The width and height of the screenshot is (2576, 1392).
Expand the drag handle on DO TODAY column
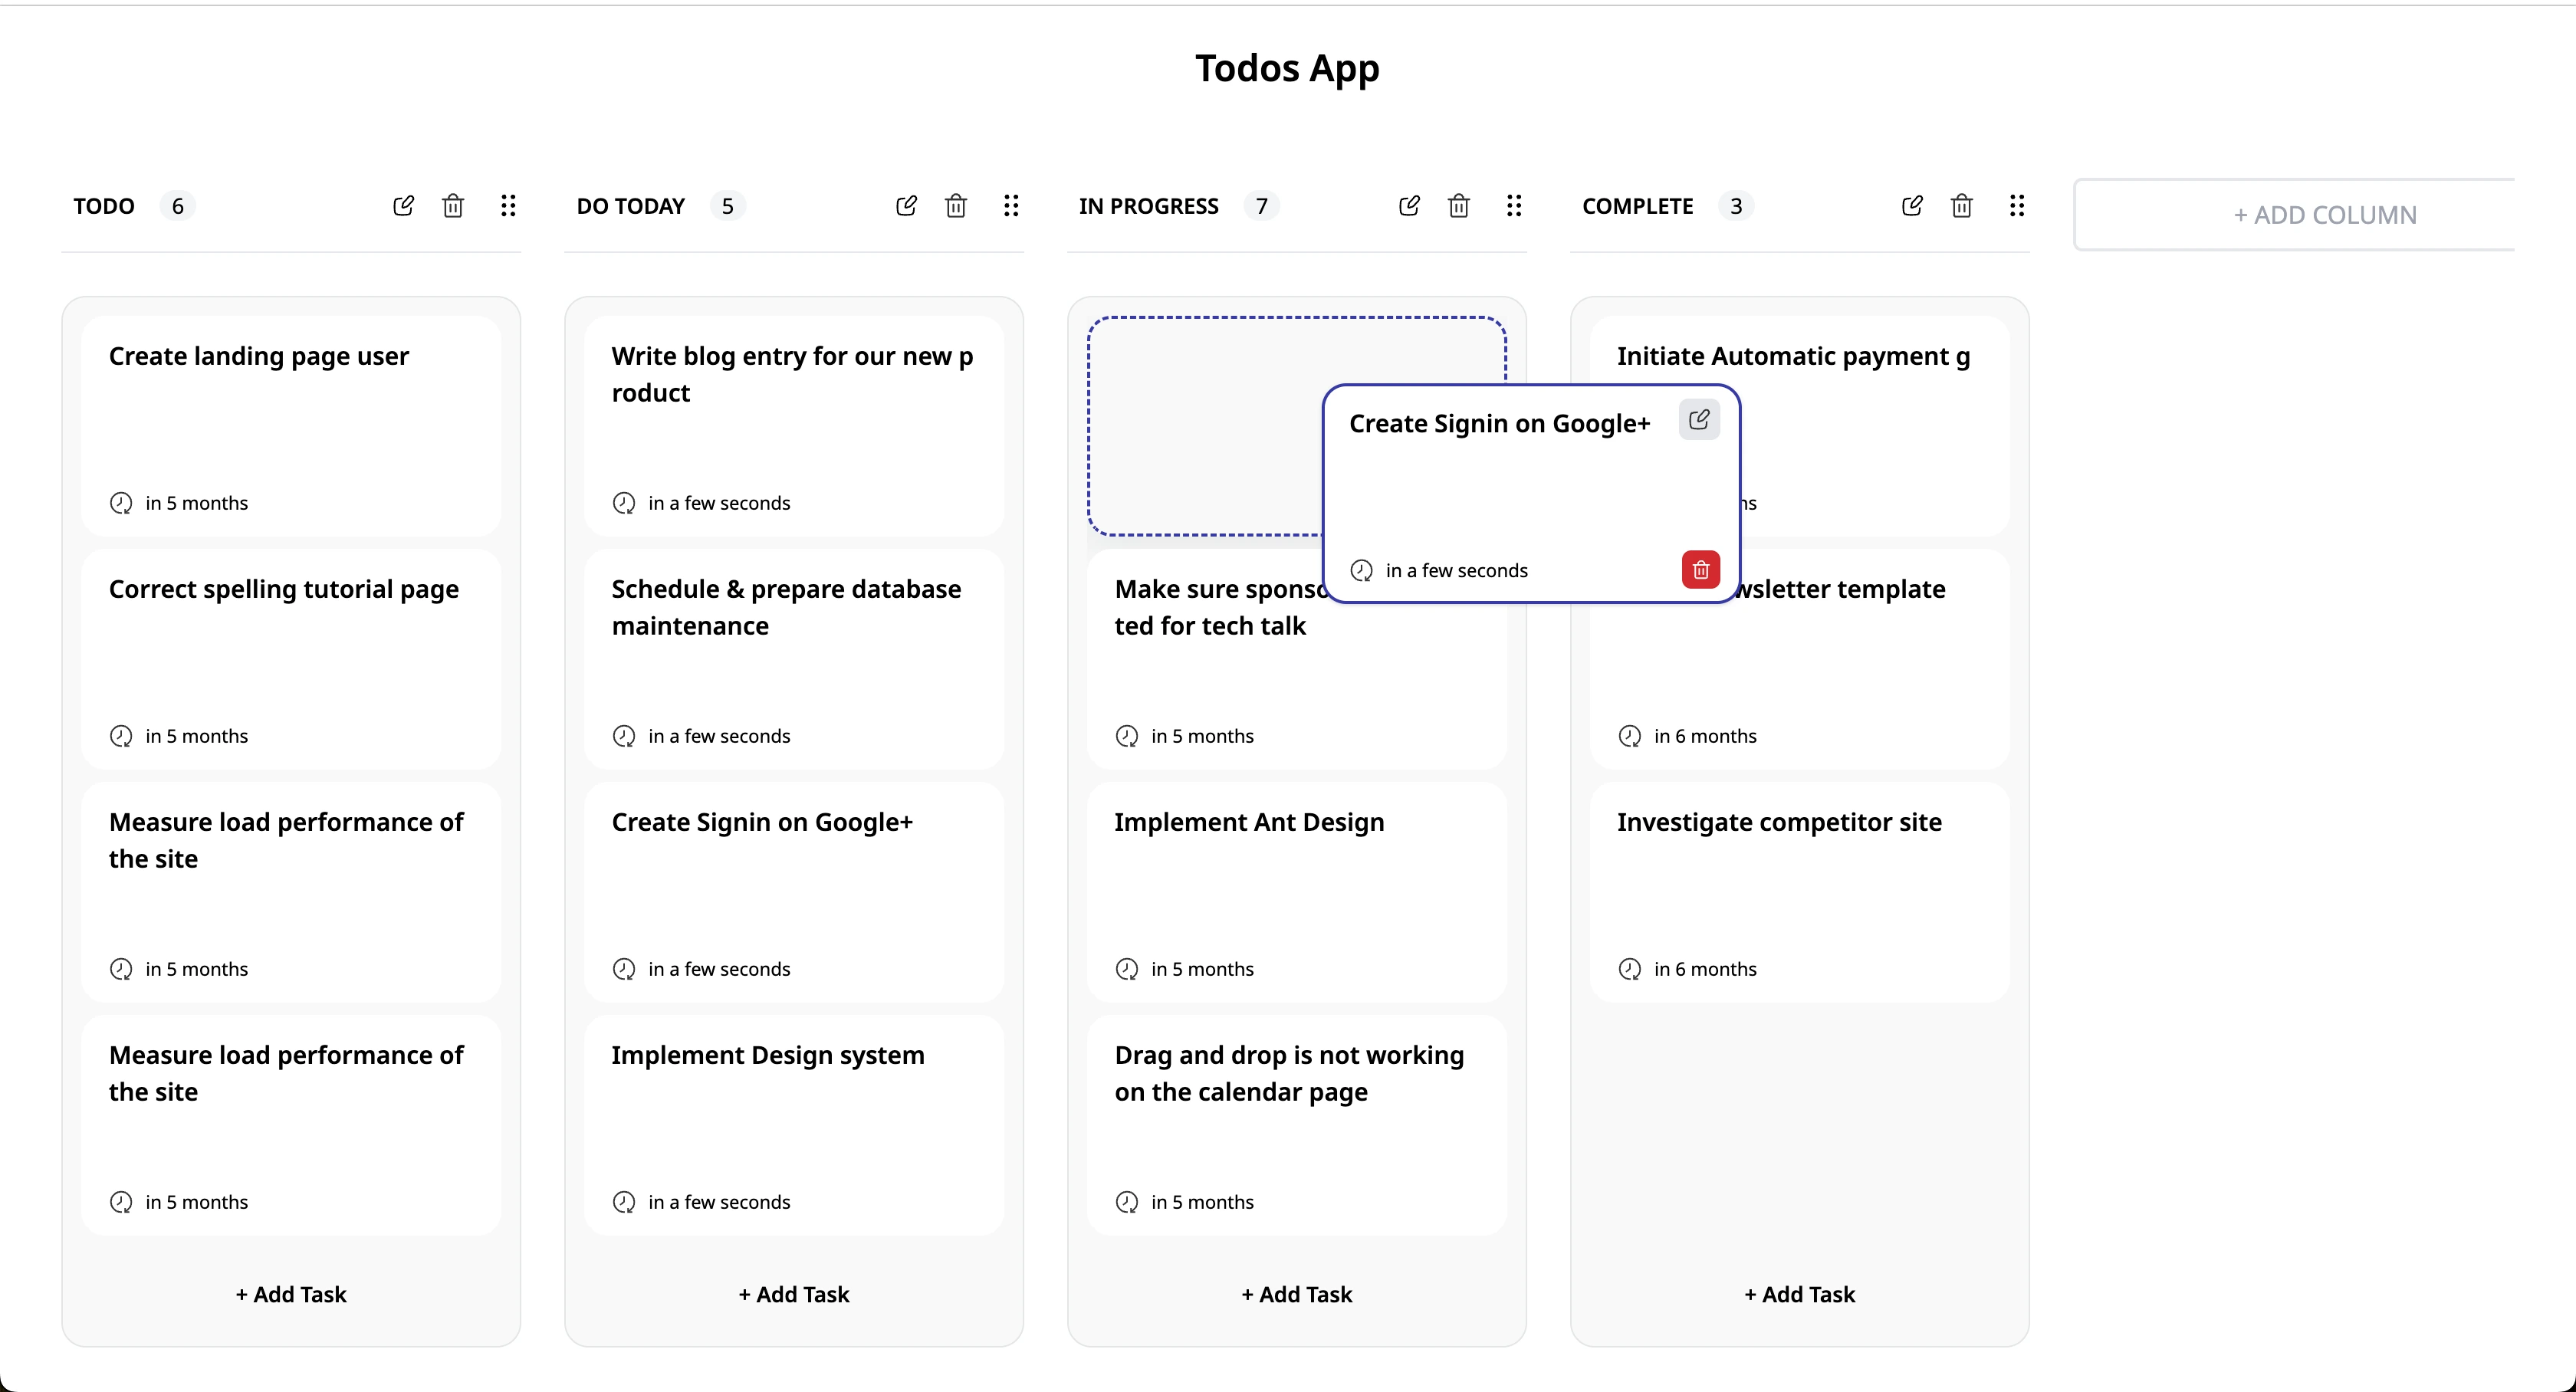(1011, 205)
